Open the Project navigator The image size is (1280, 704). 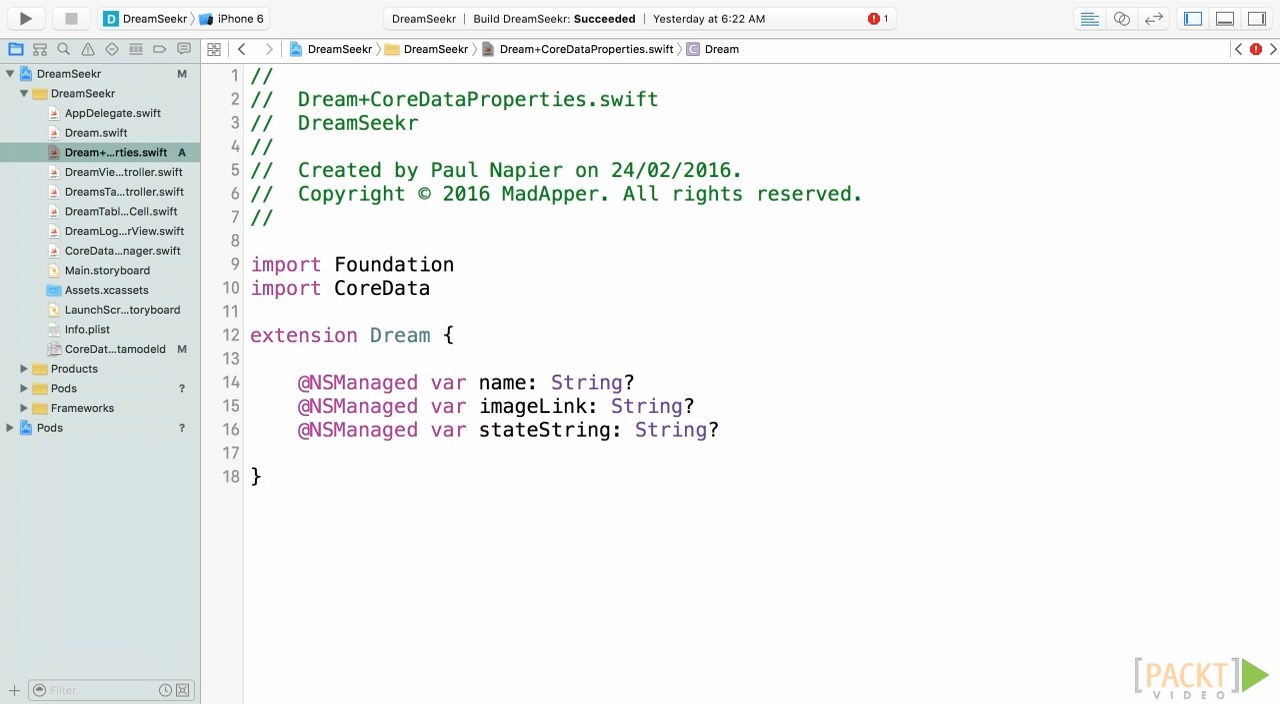(15, 49)
